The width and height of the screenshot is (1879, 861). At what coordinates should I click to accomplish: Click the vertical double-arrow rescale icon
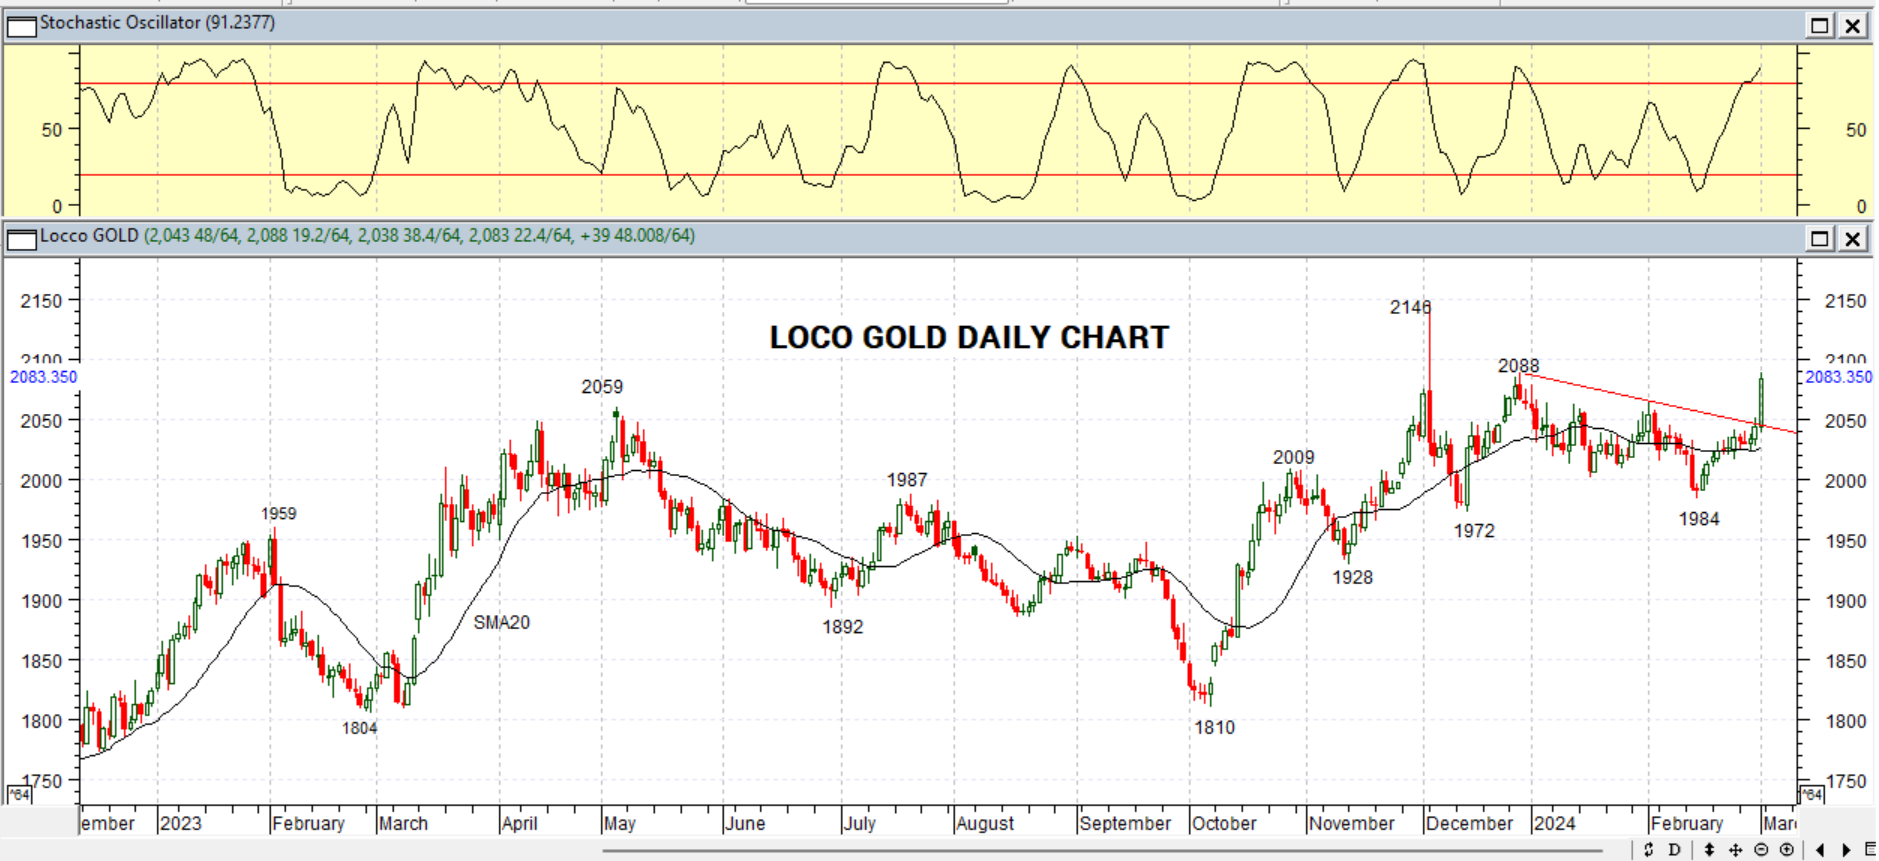click(x=1709, y=850)
